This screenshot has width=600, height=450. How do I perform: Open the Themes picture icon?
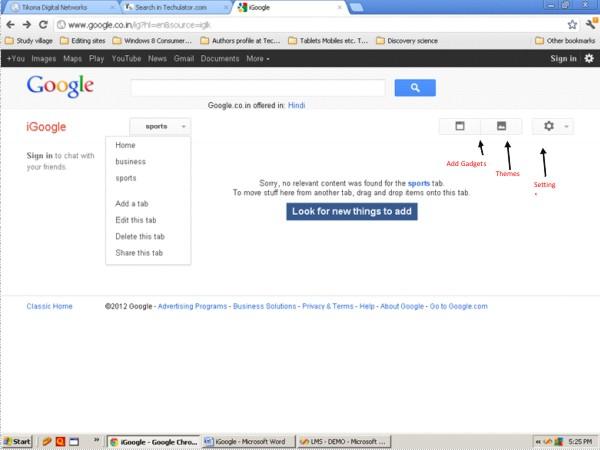(x=501, y=126)
